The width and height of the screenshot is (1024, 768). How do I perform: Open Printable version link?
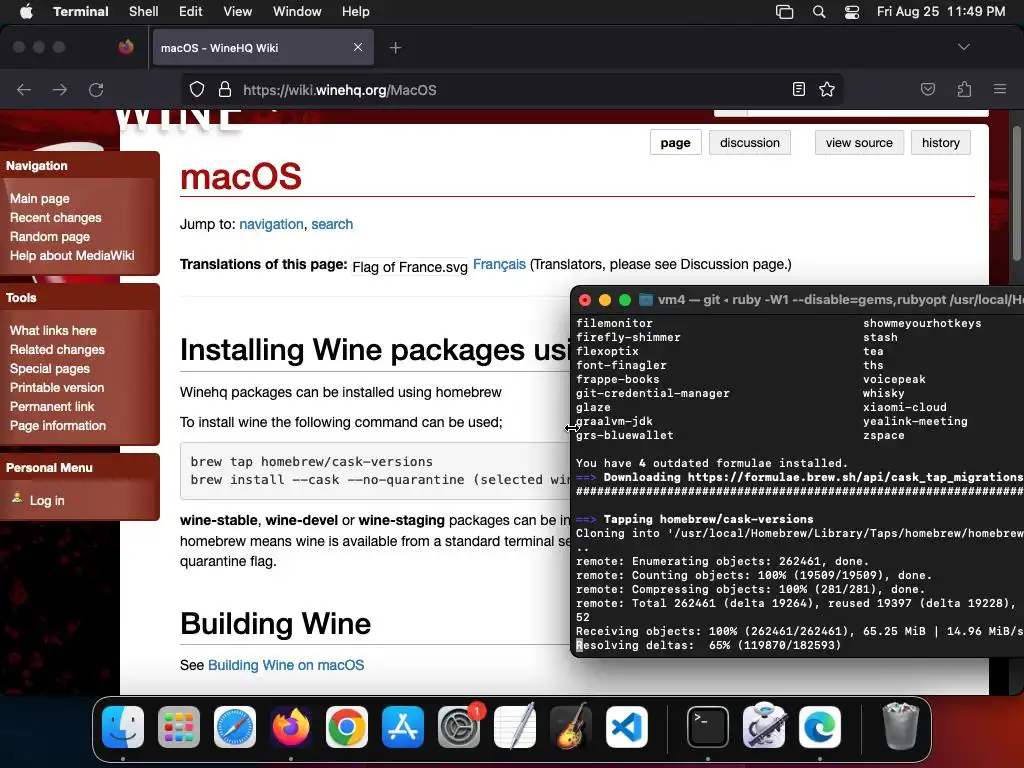57,387
